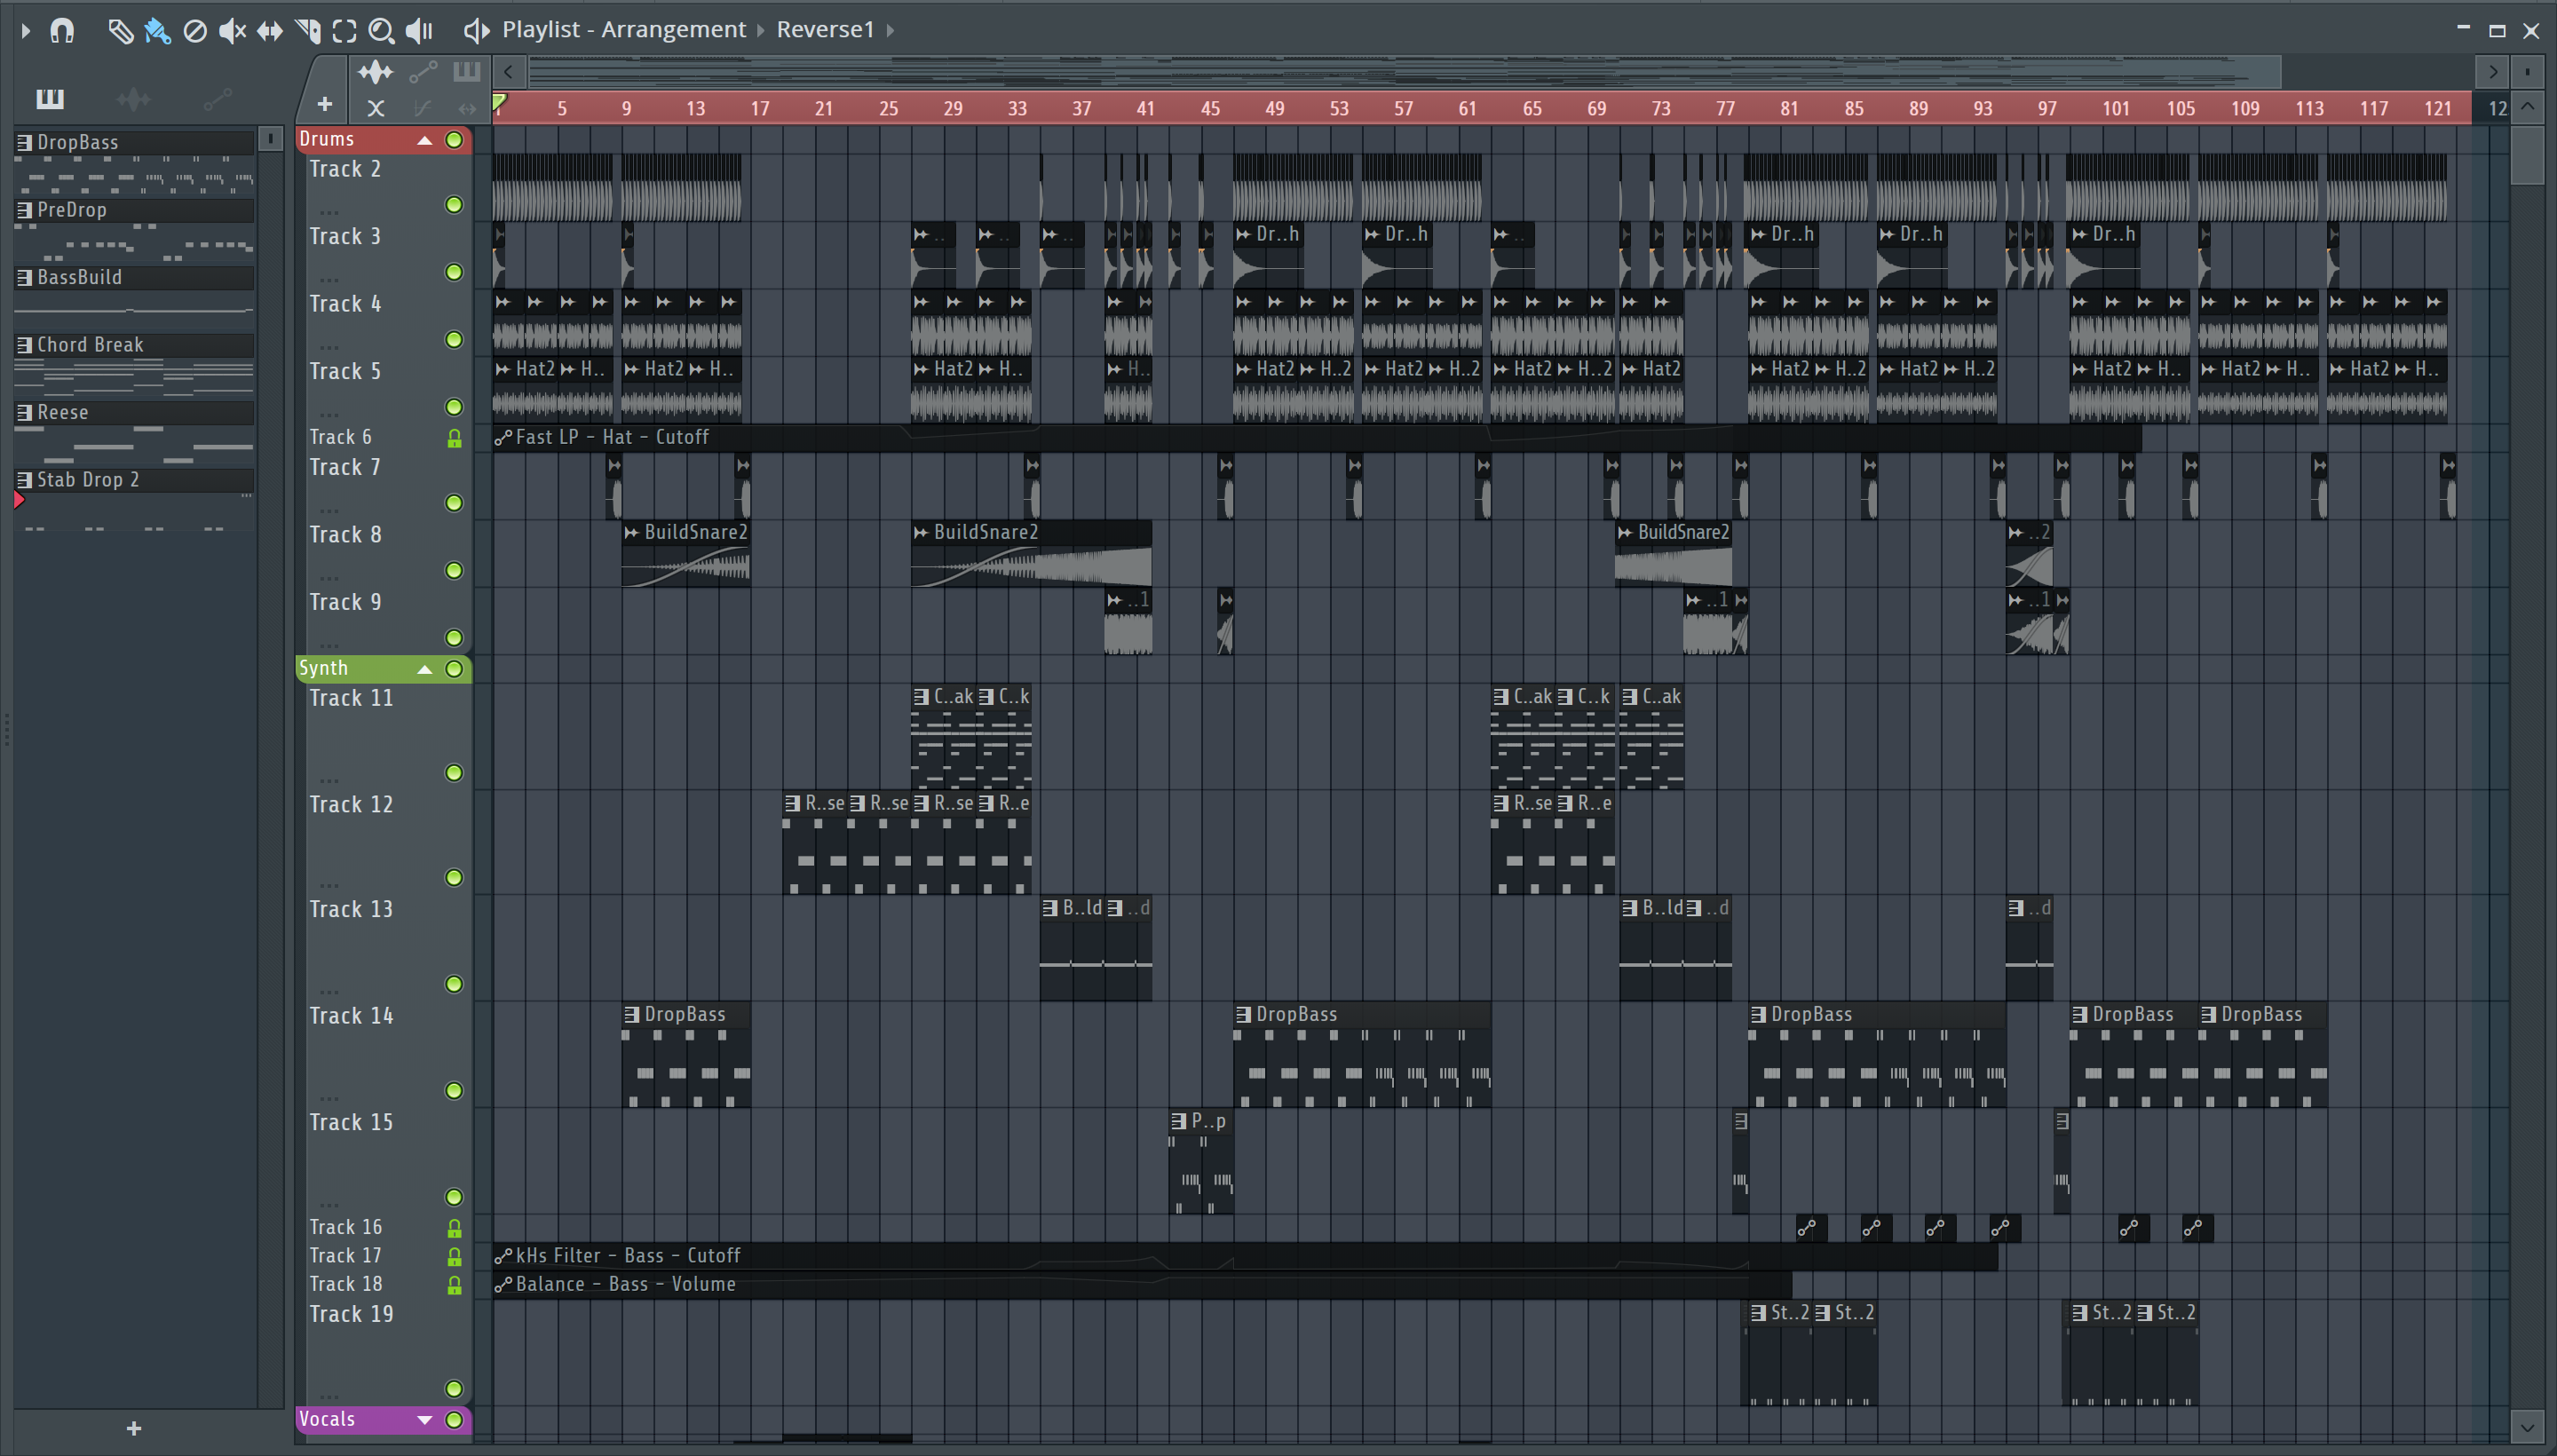
Task: Select the Stab Drop 2 pattern
Action: click(134, 480)
